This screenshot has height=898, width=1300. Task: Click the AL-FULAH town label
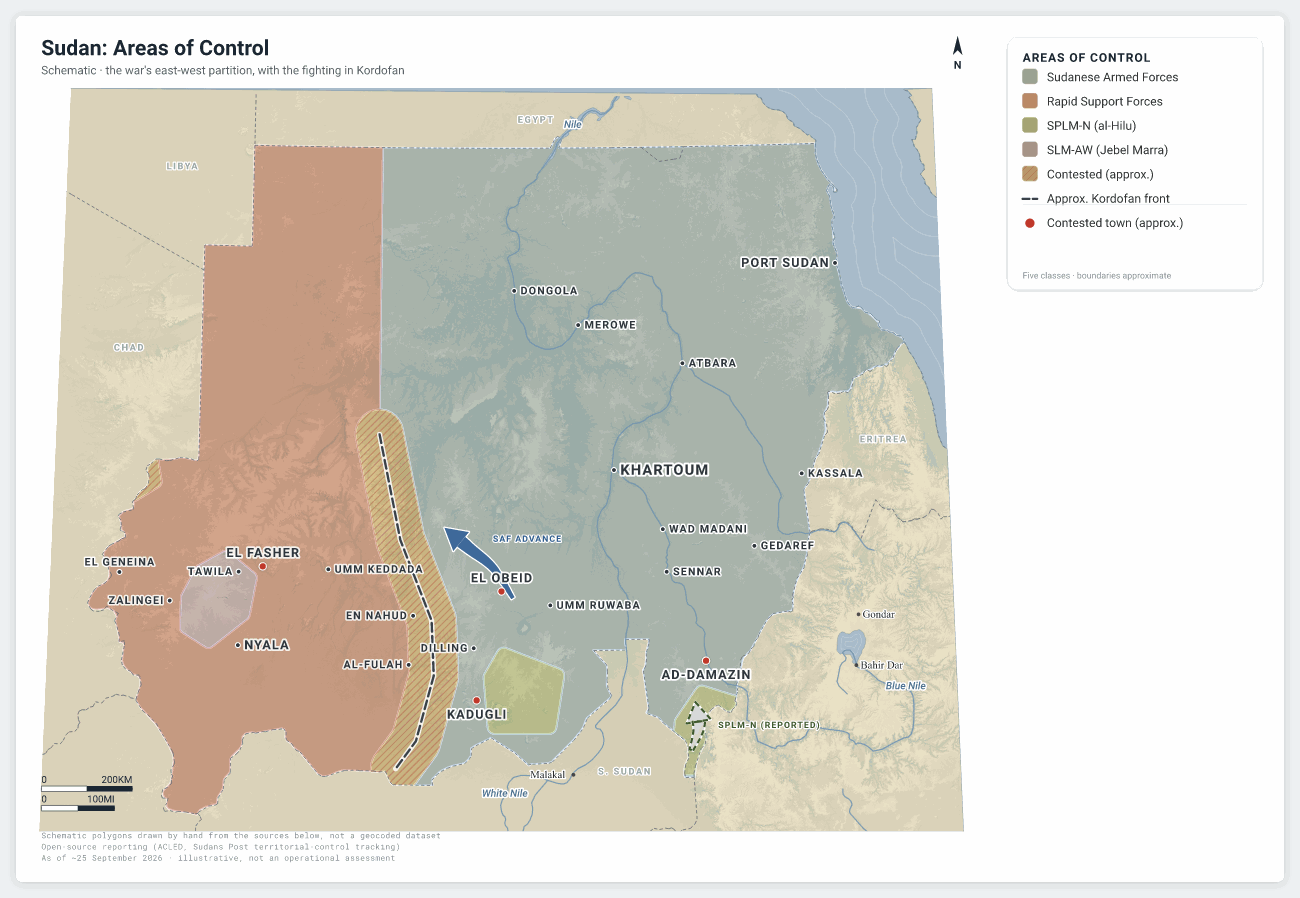point(373,664)
